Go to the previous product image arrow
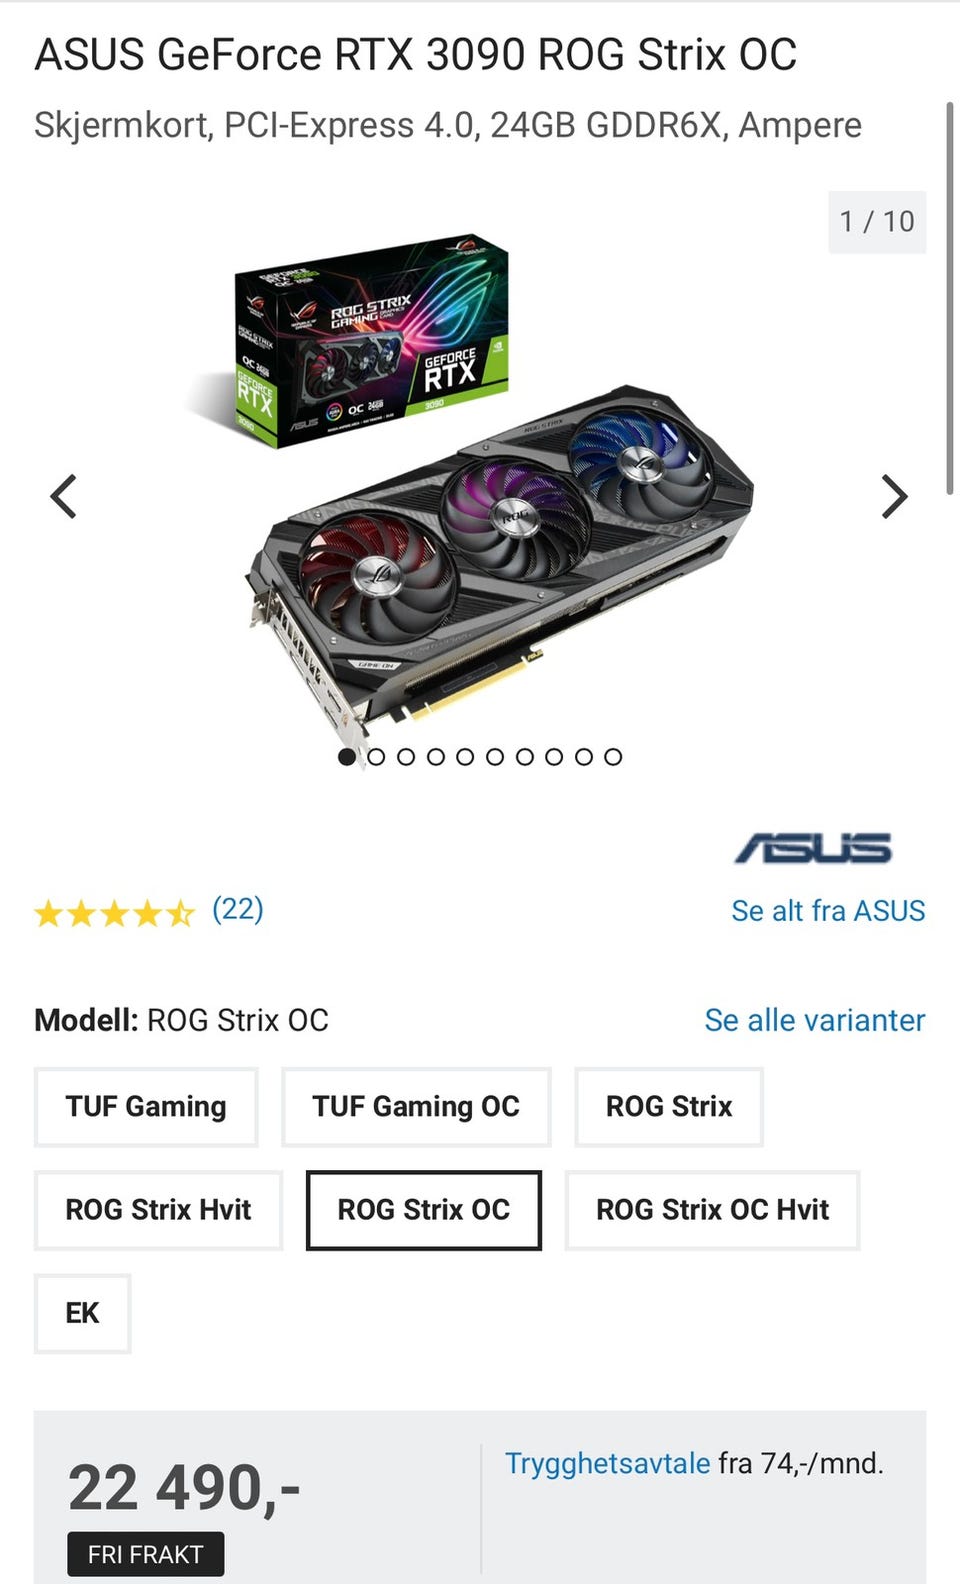 coord(64,496)
